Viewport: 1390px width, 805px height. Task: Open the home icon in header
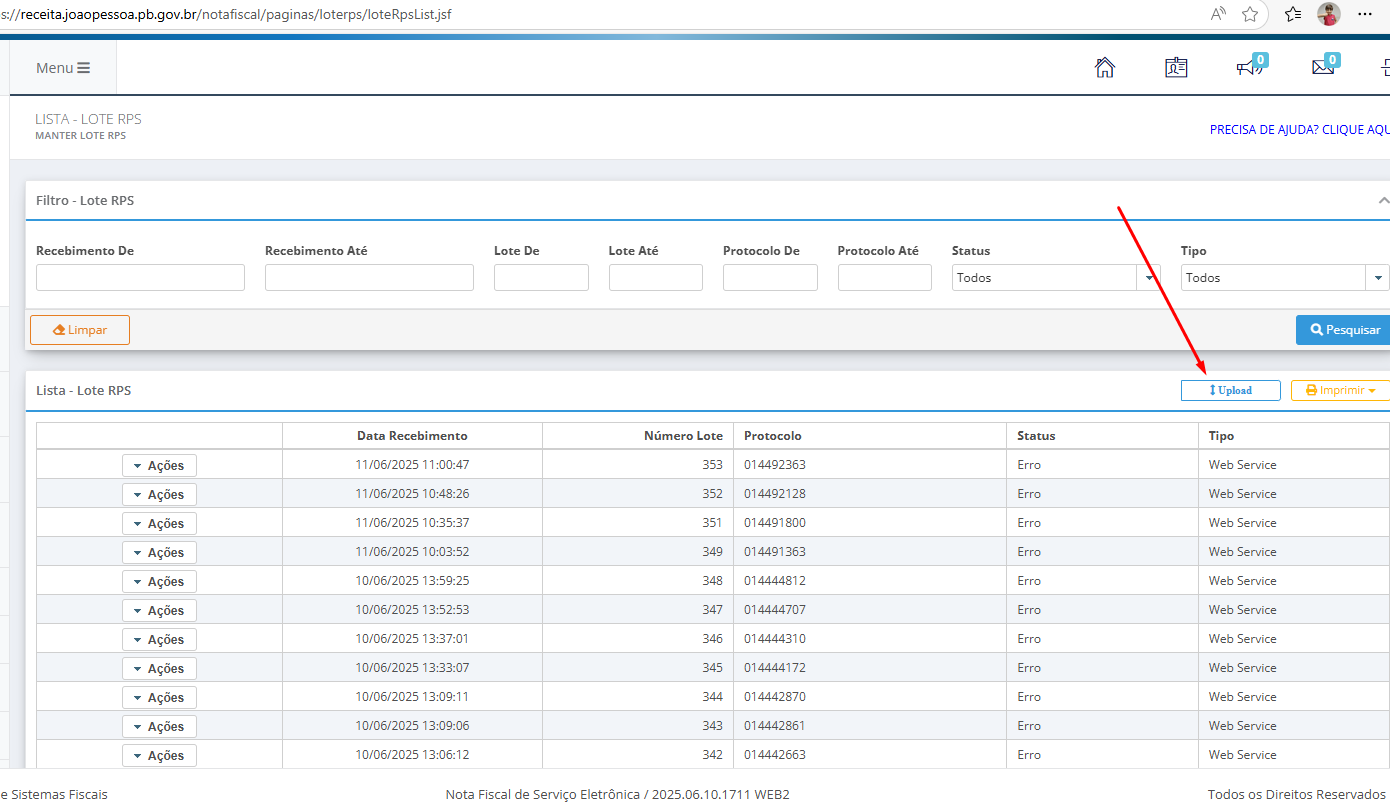point(1105,67)
